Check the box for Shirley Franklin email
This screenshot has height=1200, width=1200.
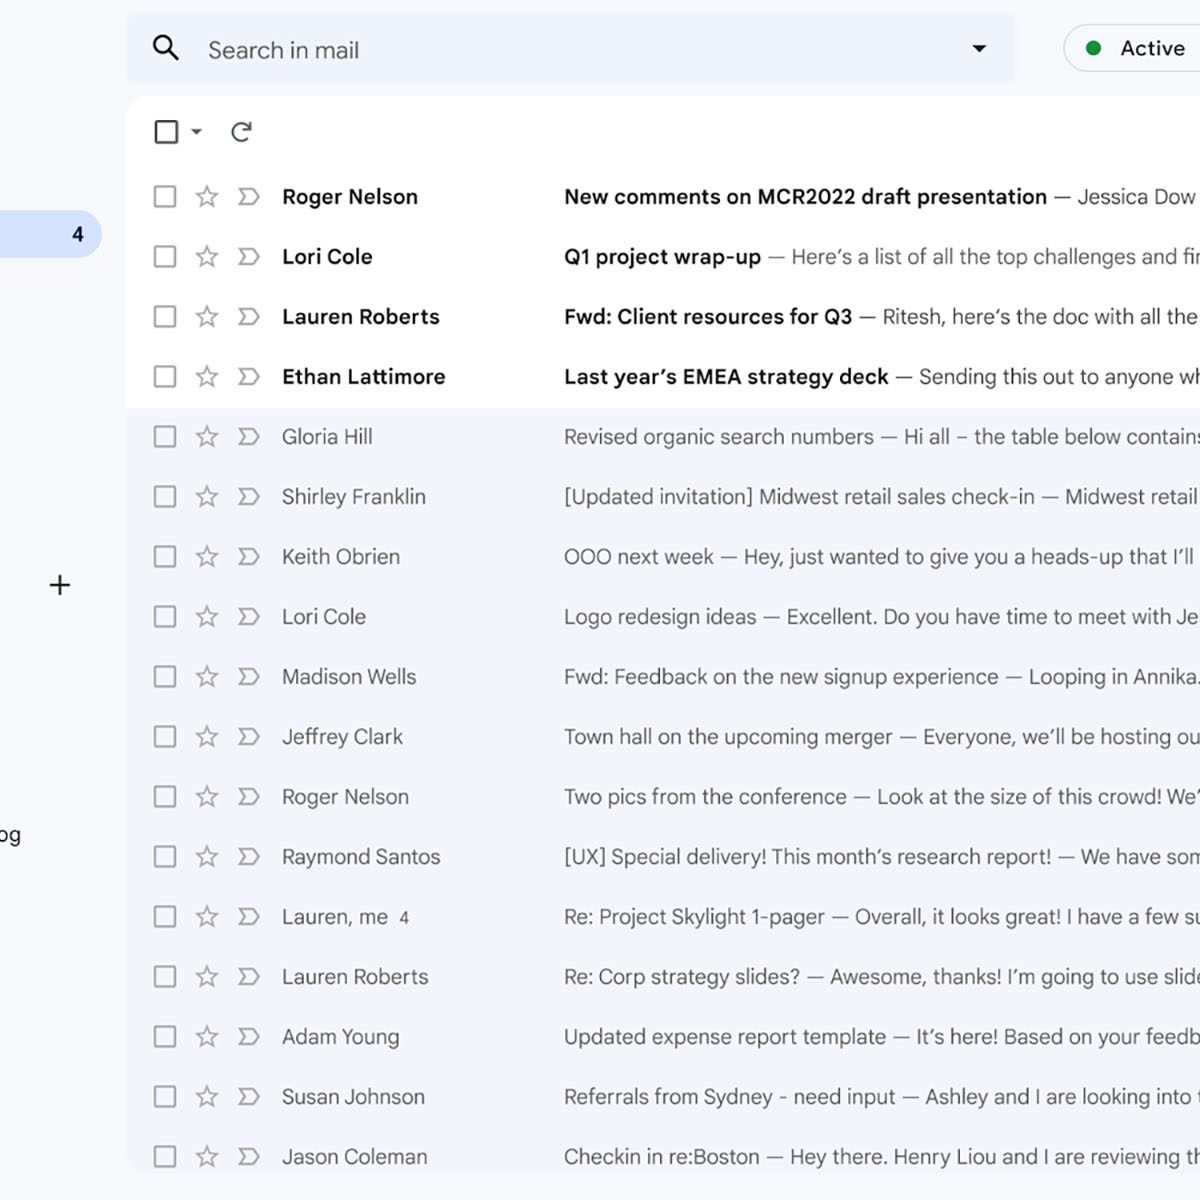click(165, 497)
